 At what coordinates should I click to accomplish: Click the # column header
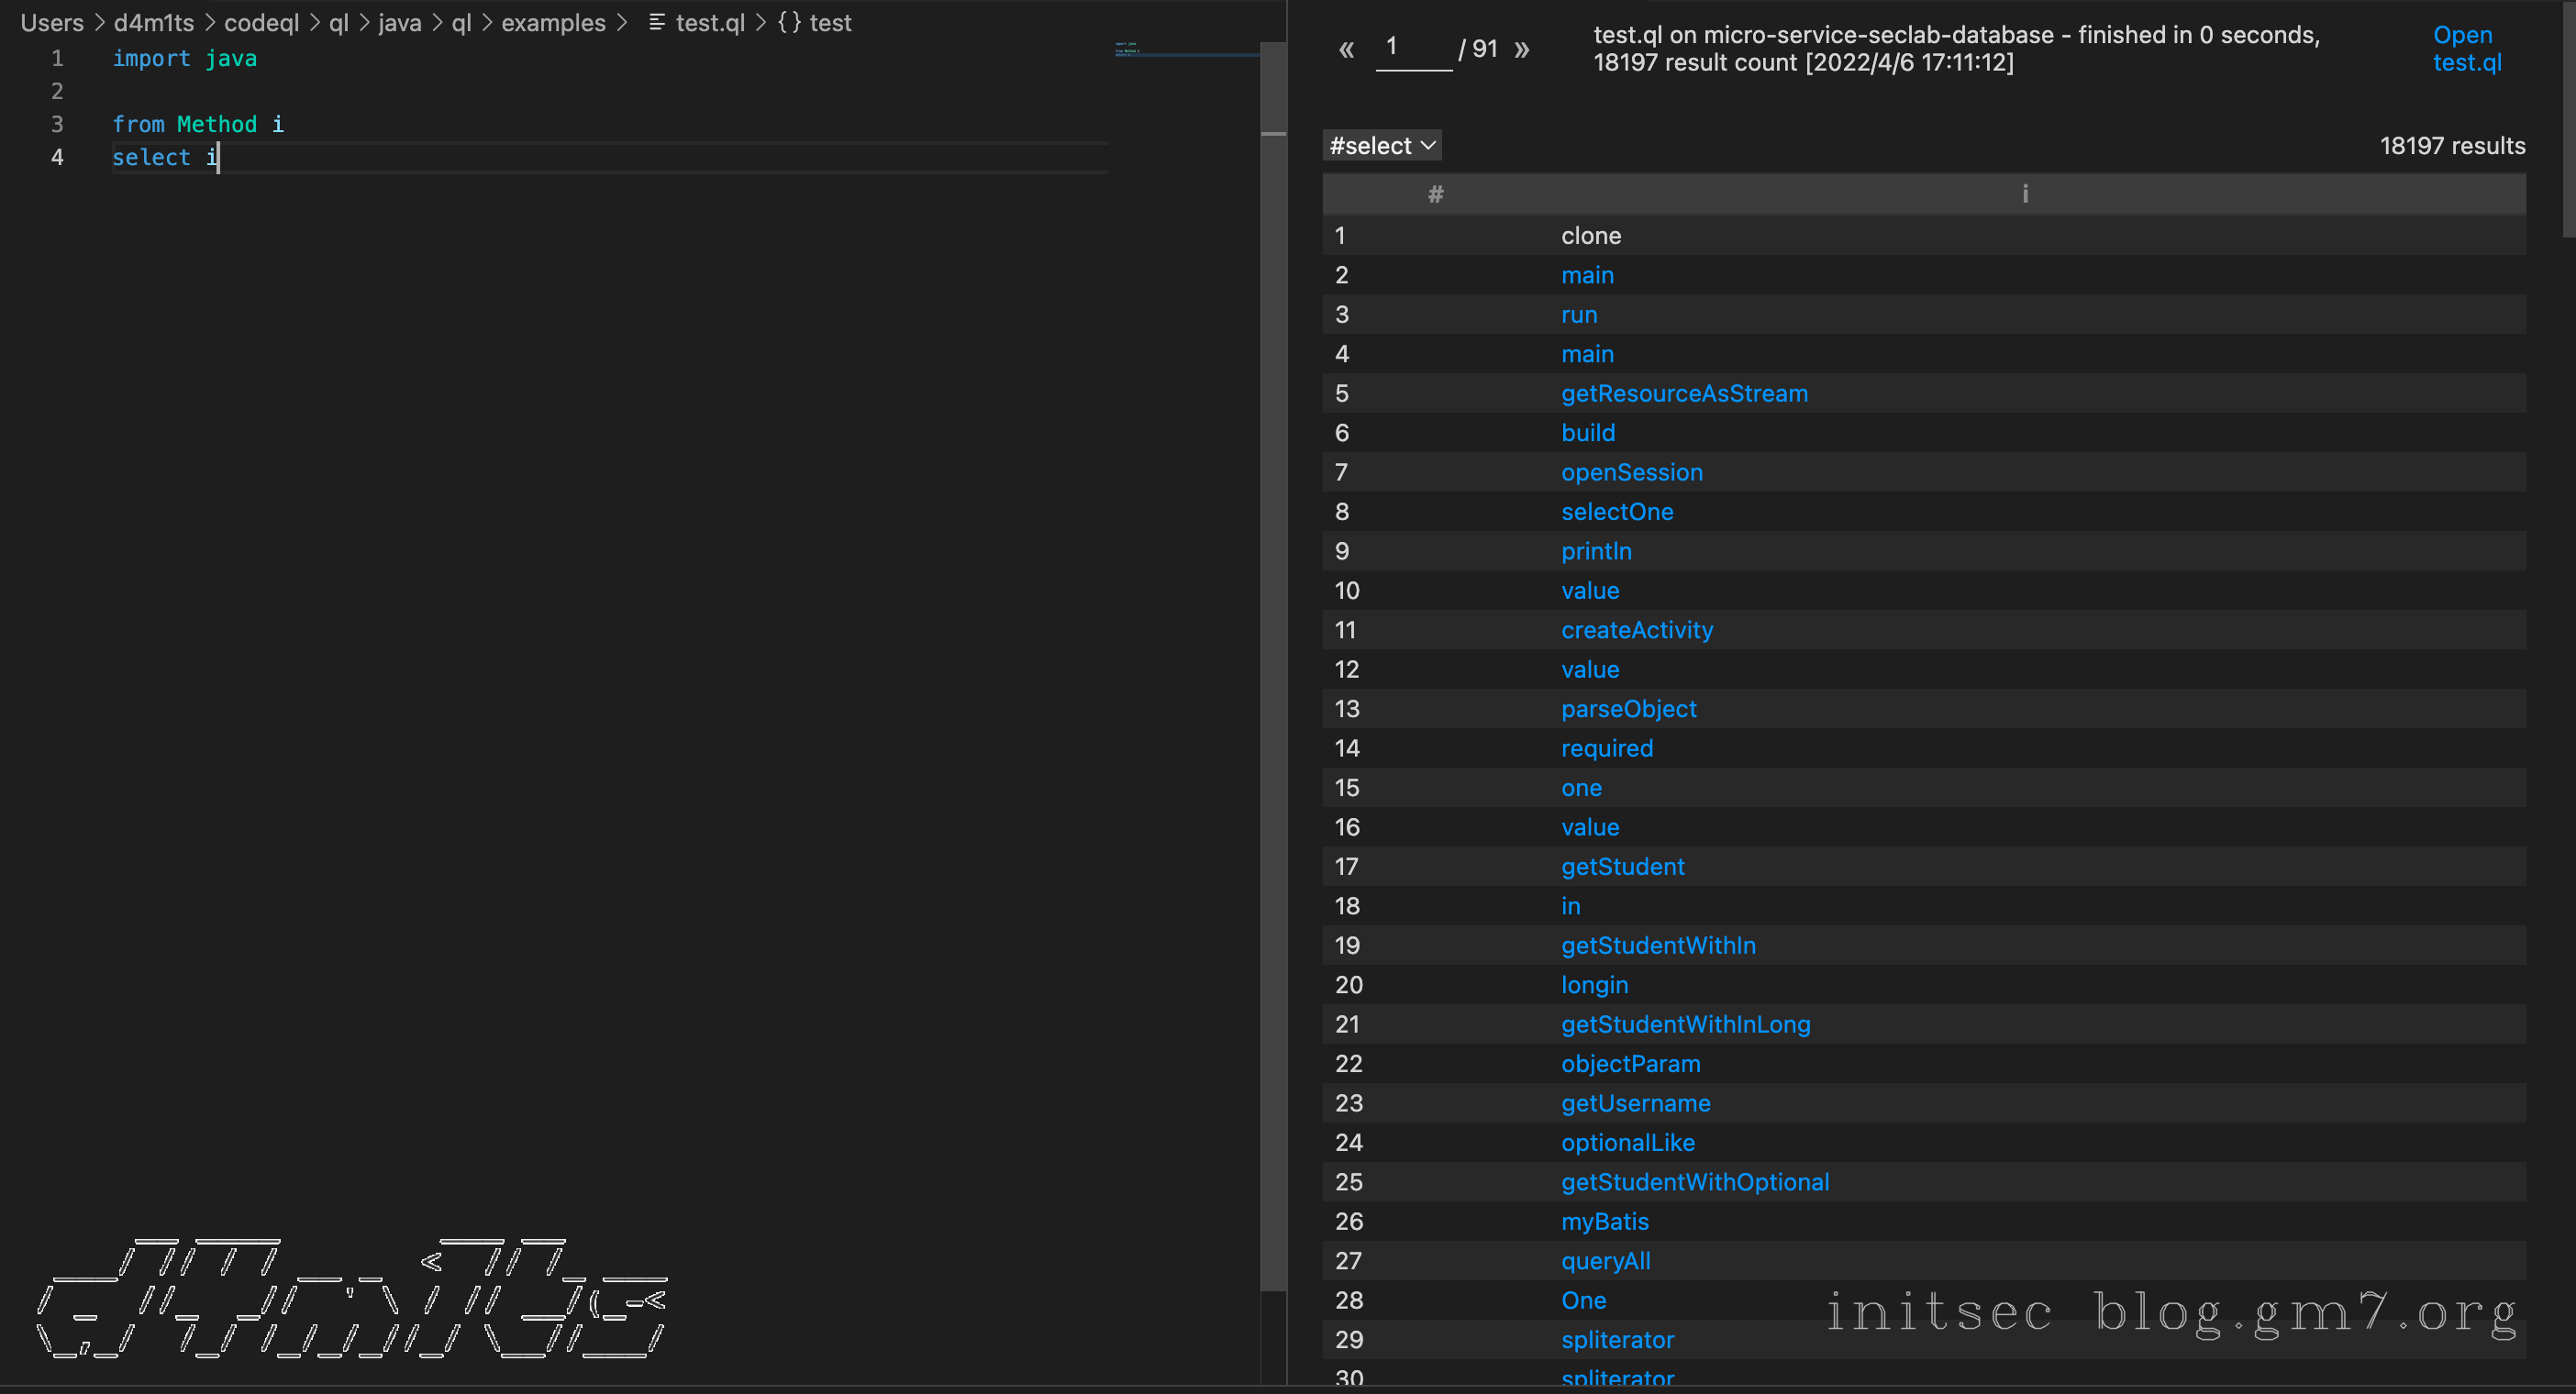click(1435, 194)
